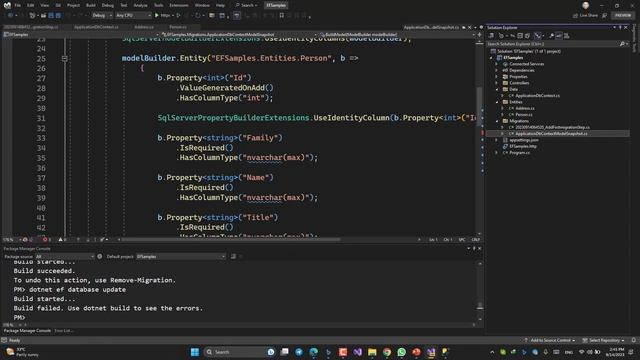Viewport: 640px width, 360px height.
Task: Open Properties wrench in Solution Explorer toolbar
Action: point(551,36)
